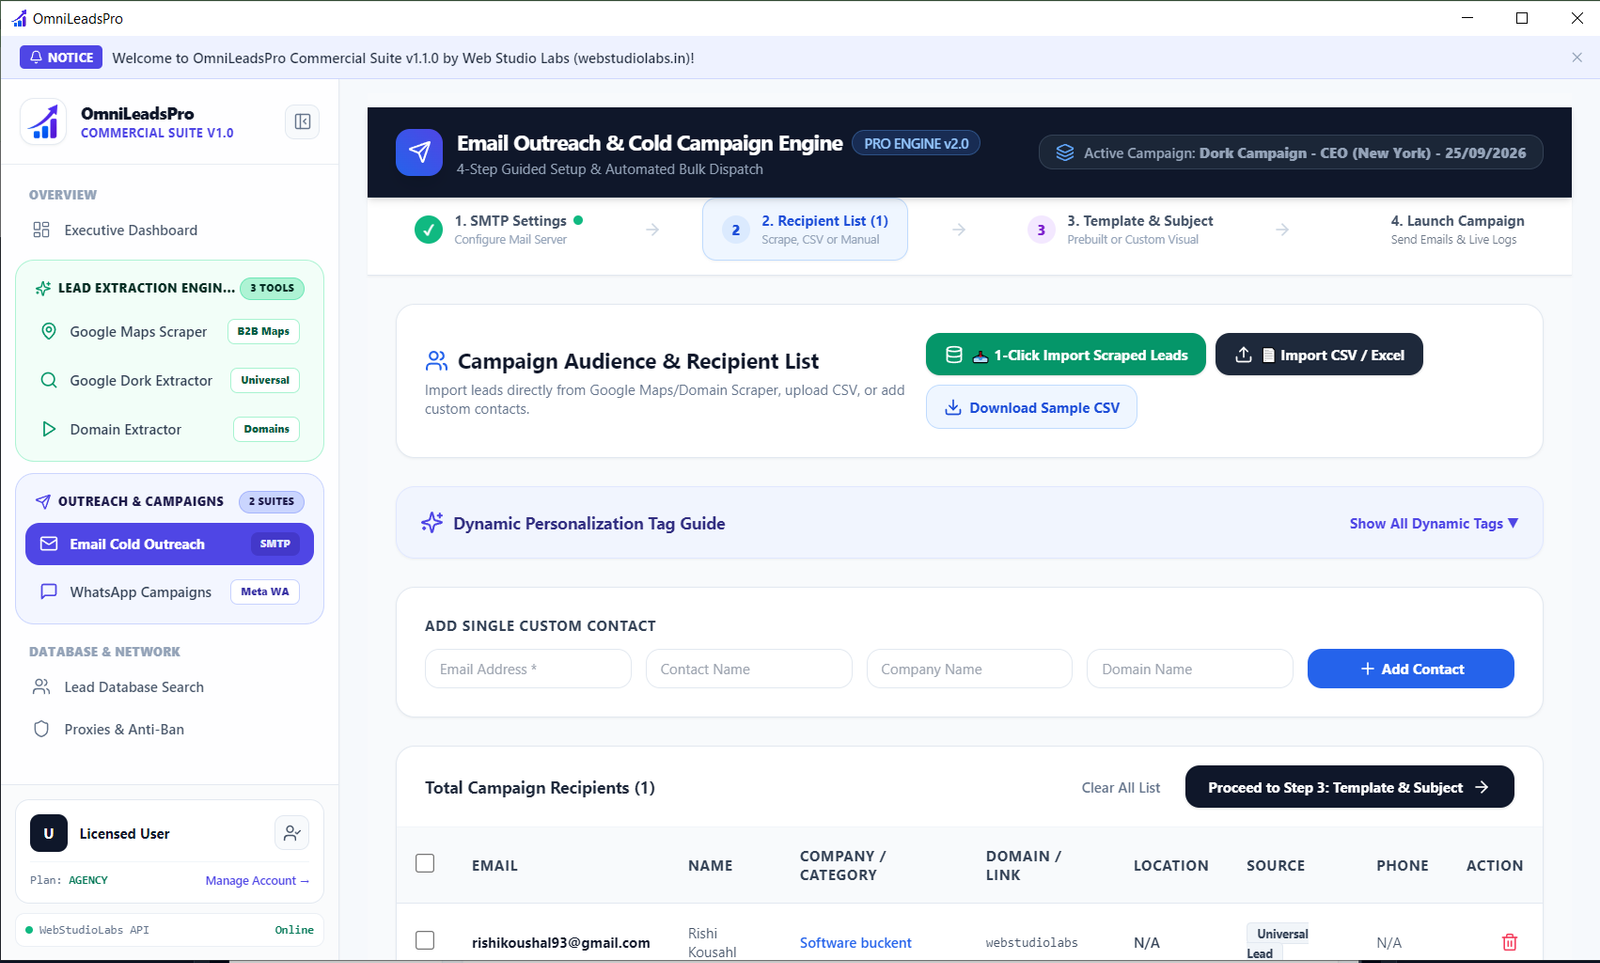
Task: Go to step 1 SMTP Settings
Action: click(500, 229)
